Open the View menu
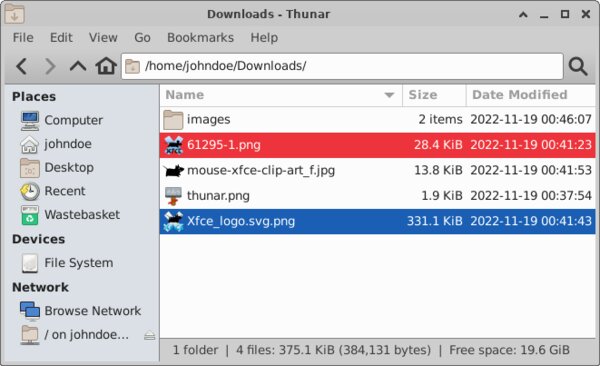 (x=103, y=38)
